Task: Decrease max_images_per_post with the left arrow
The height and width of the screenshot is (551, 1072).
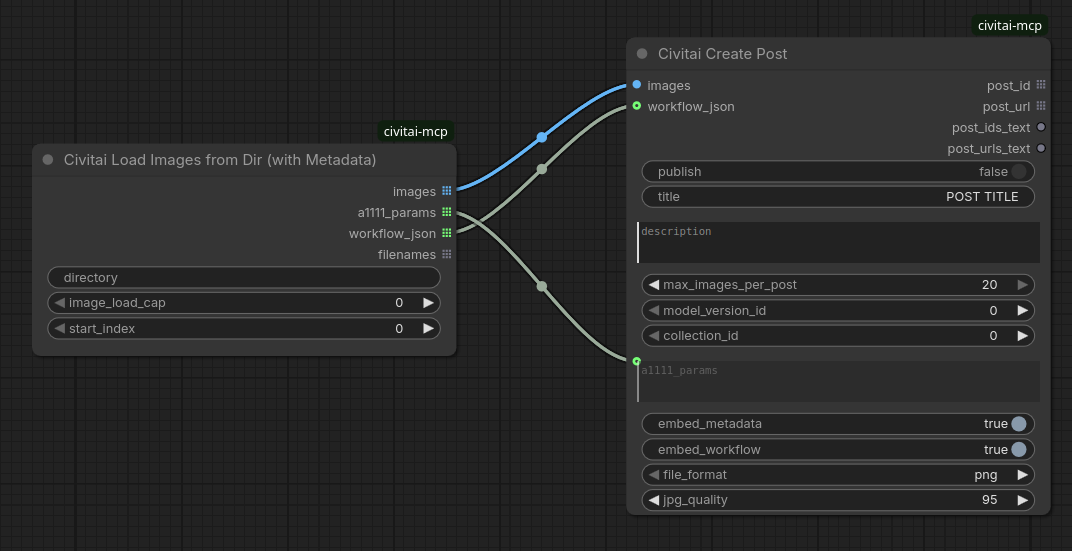Action: (654, 285)
